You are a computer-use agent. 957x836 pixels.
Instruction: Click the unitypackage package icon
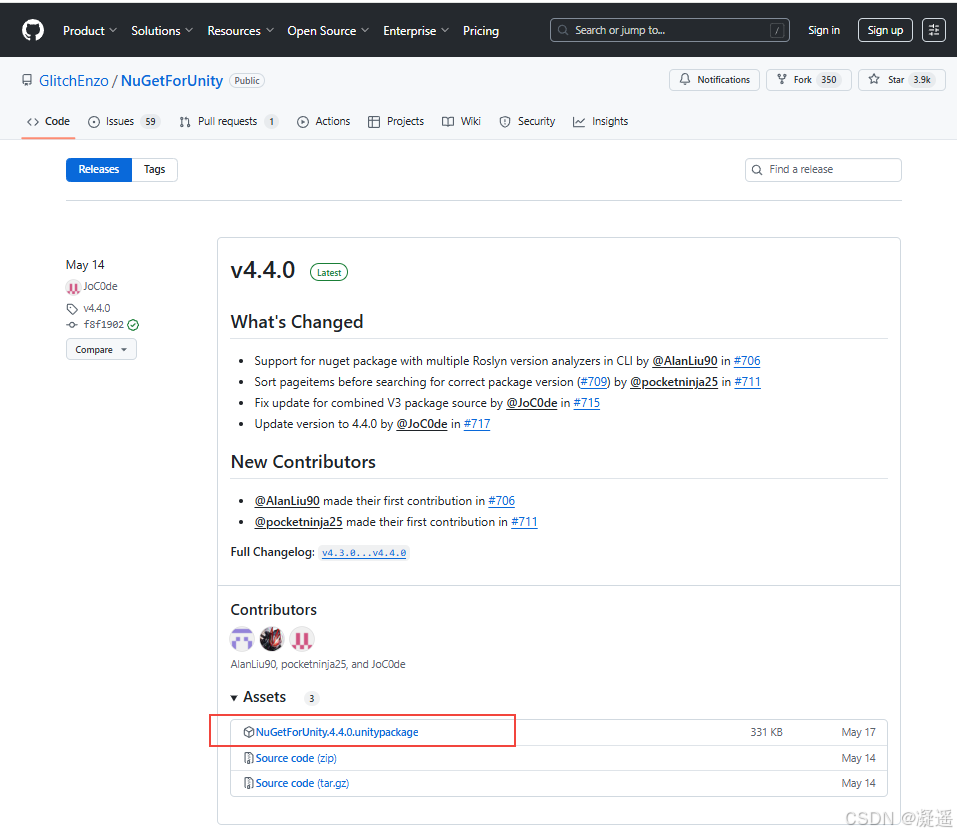click(x=248, y=732)
